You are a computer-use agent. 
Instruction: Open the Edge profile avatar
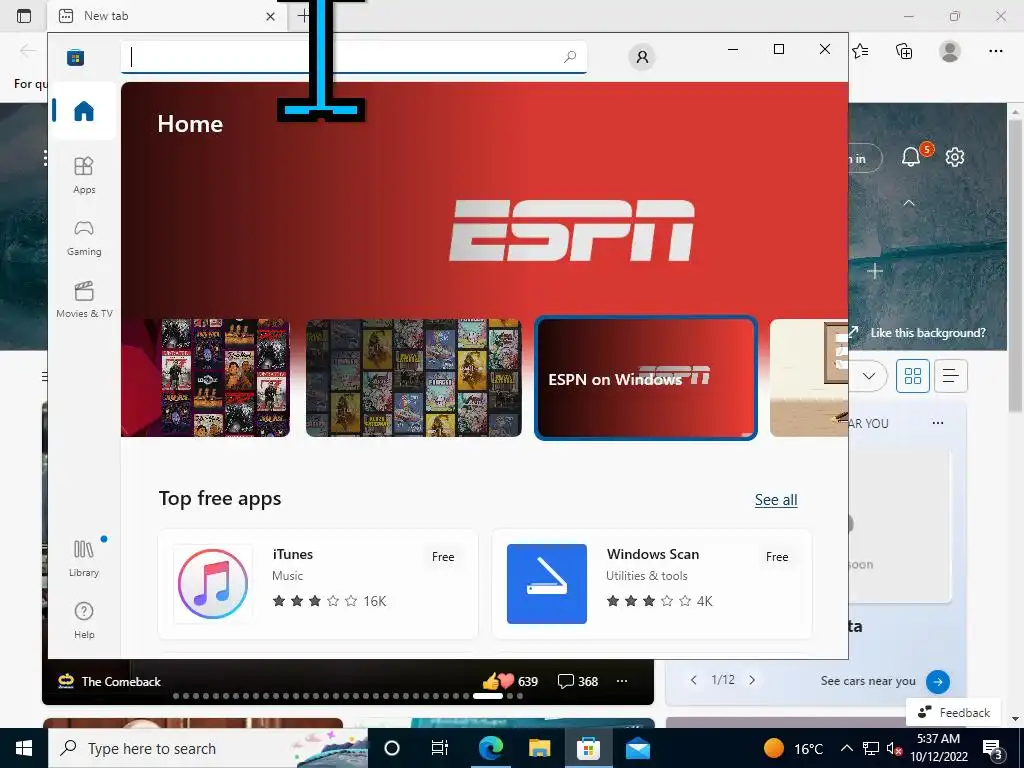950,51
